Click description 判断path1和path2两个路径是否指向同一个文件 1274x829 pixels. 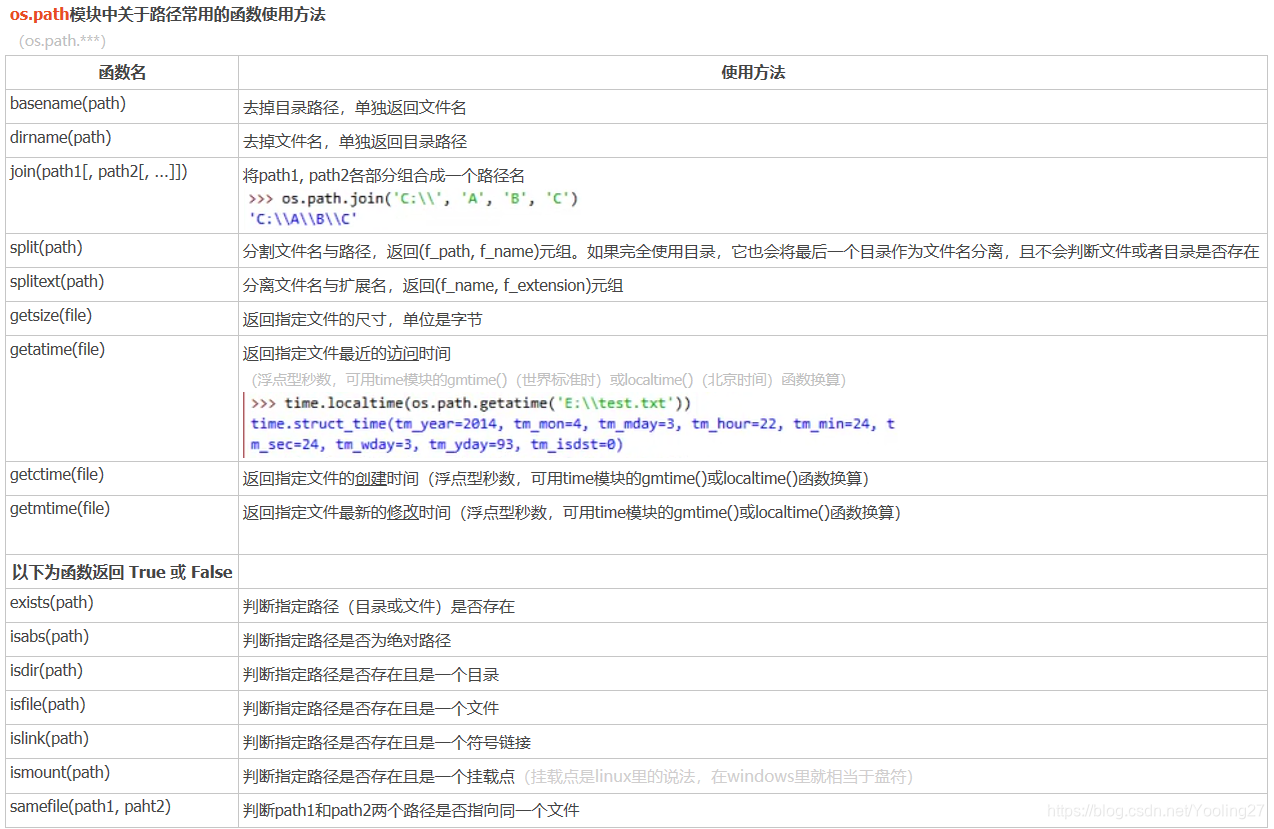click(x=411, y=810)
